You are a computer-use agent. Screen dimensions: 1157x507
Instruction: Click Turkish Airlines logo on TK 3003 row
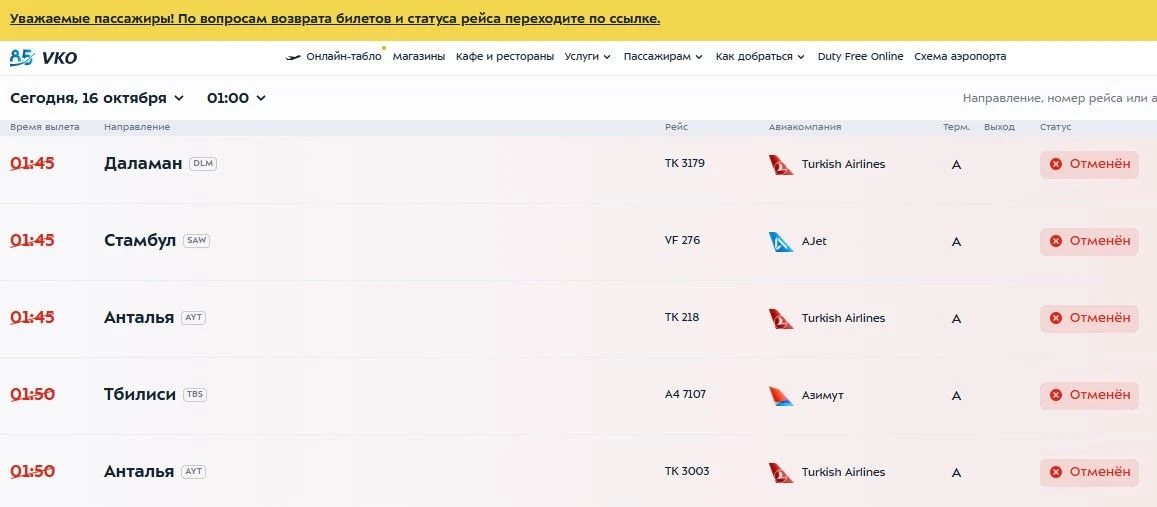[781, 472]
